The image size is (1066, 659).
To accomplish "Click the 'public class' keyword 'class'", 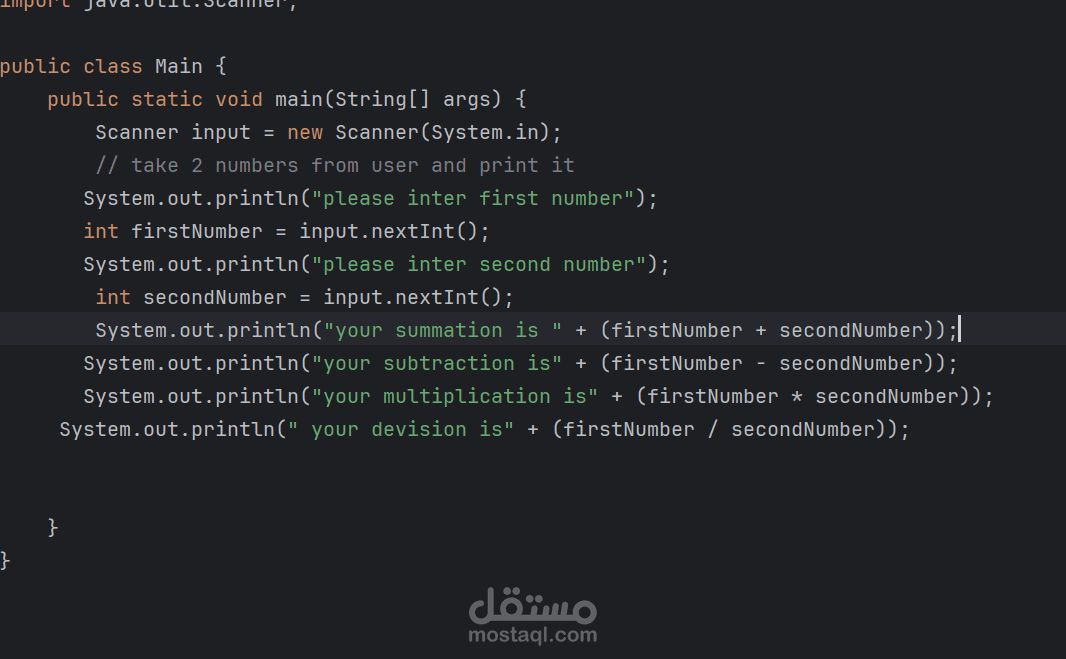I will point(113,67).
